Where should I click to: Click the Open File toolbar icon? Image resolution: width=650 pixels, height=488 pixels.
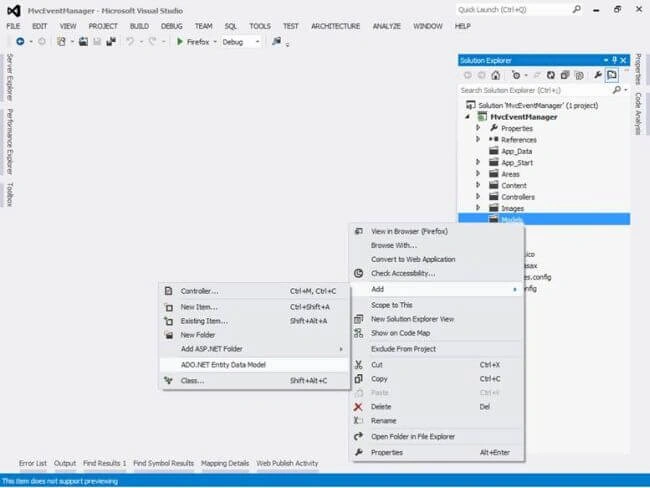(83, 41)
